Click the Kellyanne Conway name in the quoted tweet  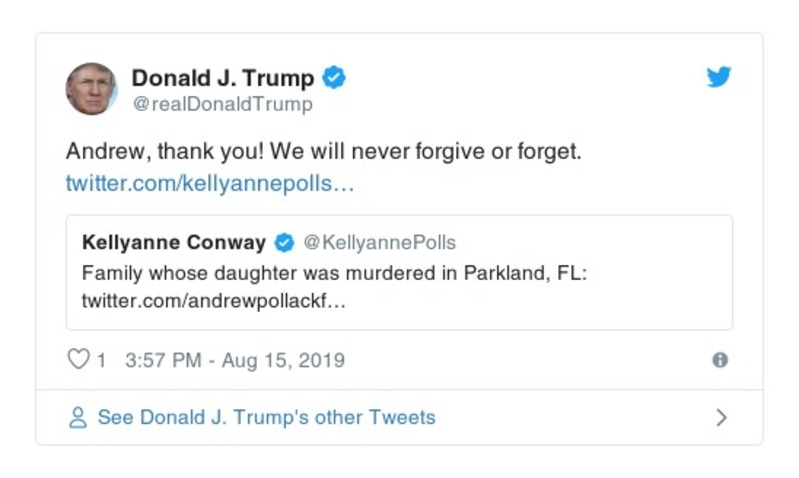[x=174, y=243]
